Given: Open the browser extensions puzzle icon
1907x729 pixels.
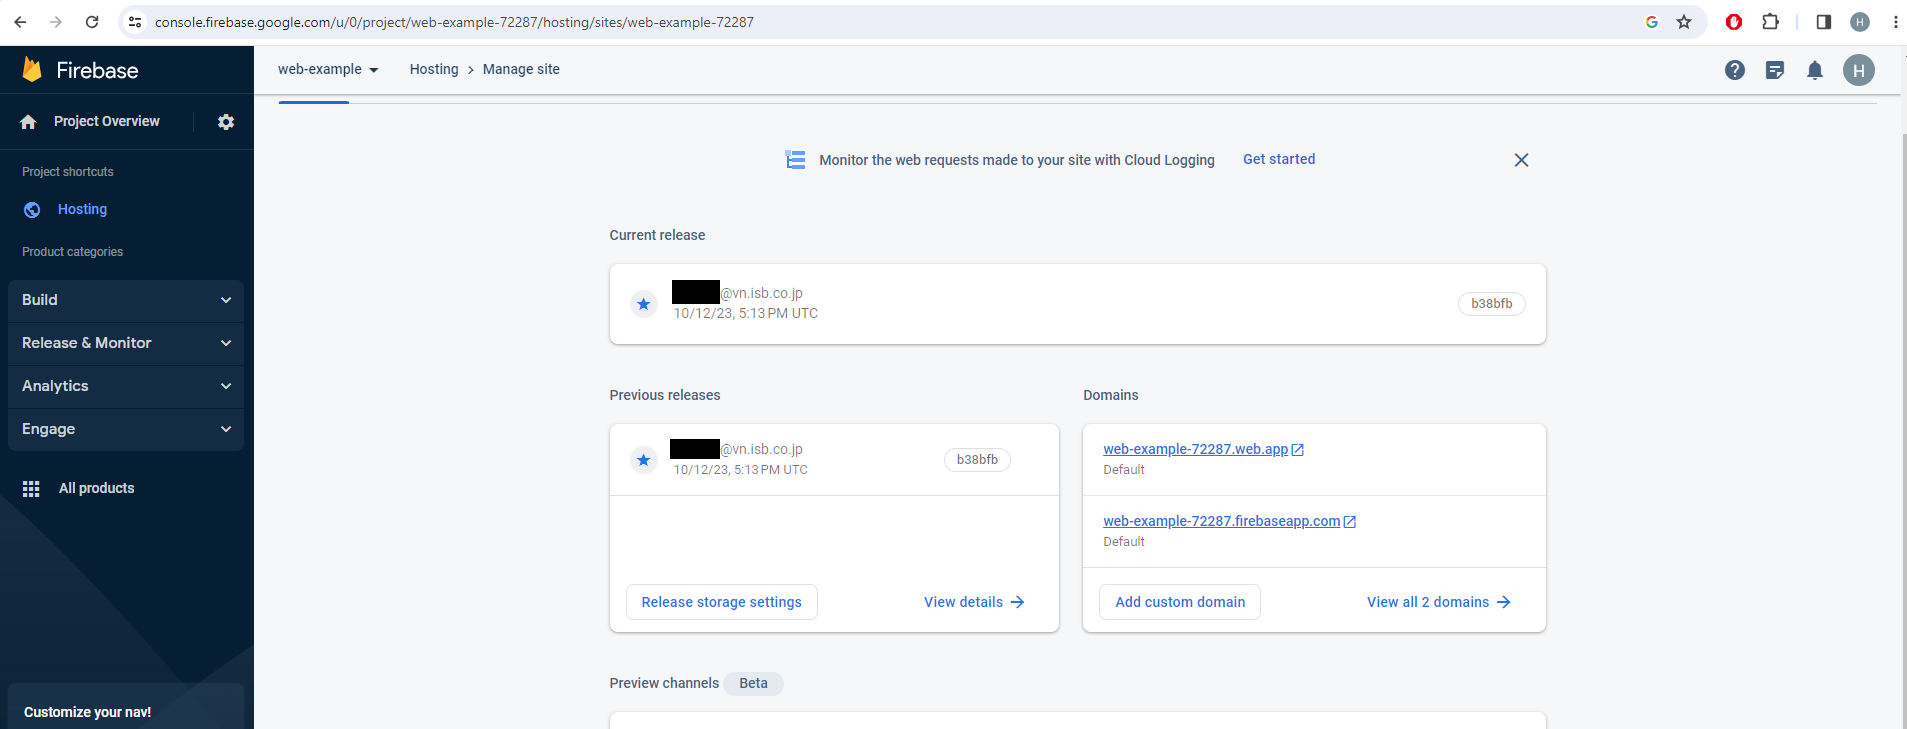Looking at the screenshot, I should 1770,22.
